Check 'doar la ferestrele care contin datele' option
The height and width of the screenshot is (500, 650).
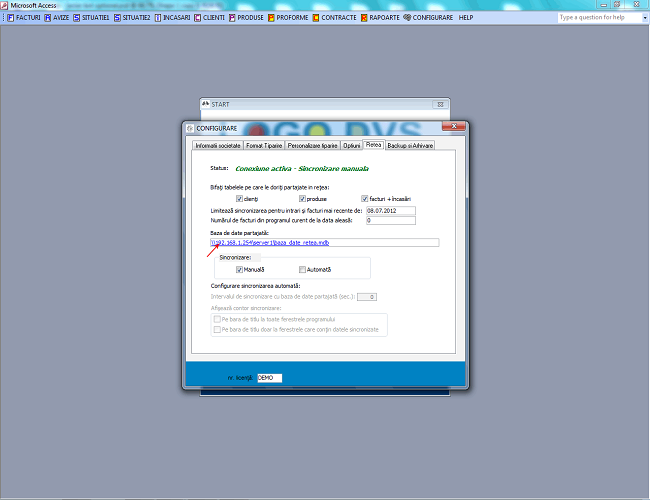(x=217, y=330)
